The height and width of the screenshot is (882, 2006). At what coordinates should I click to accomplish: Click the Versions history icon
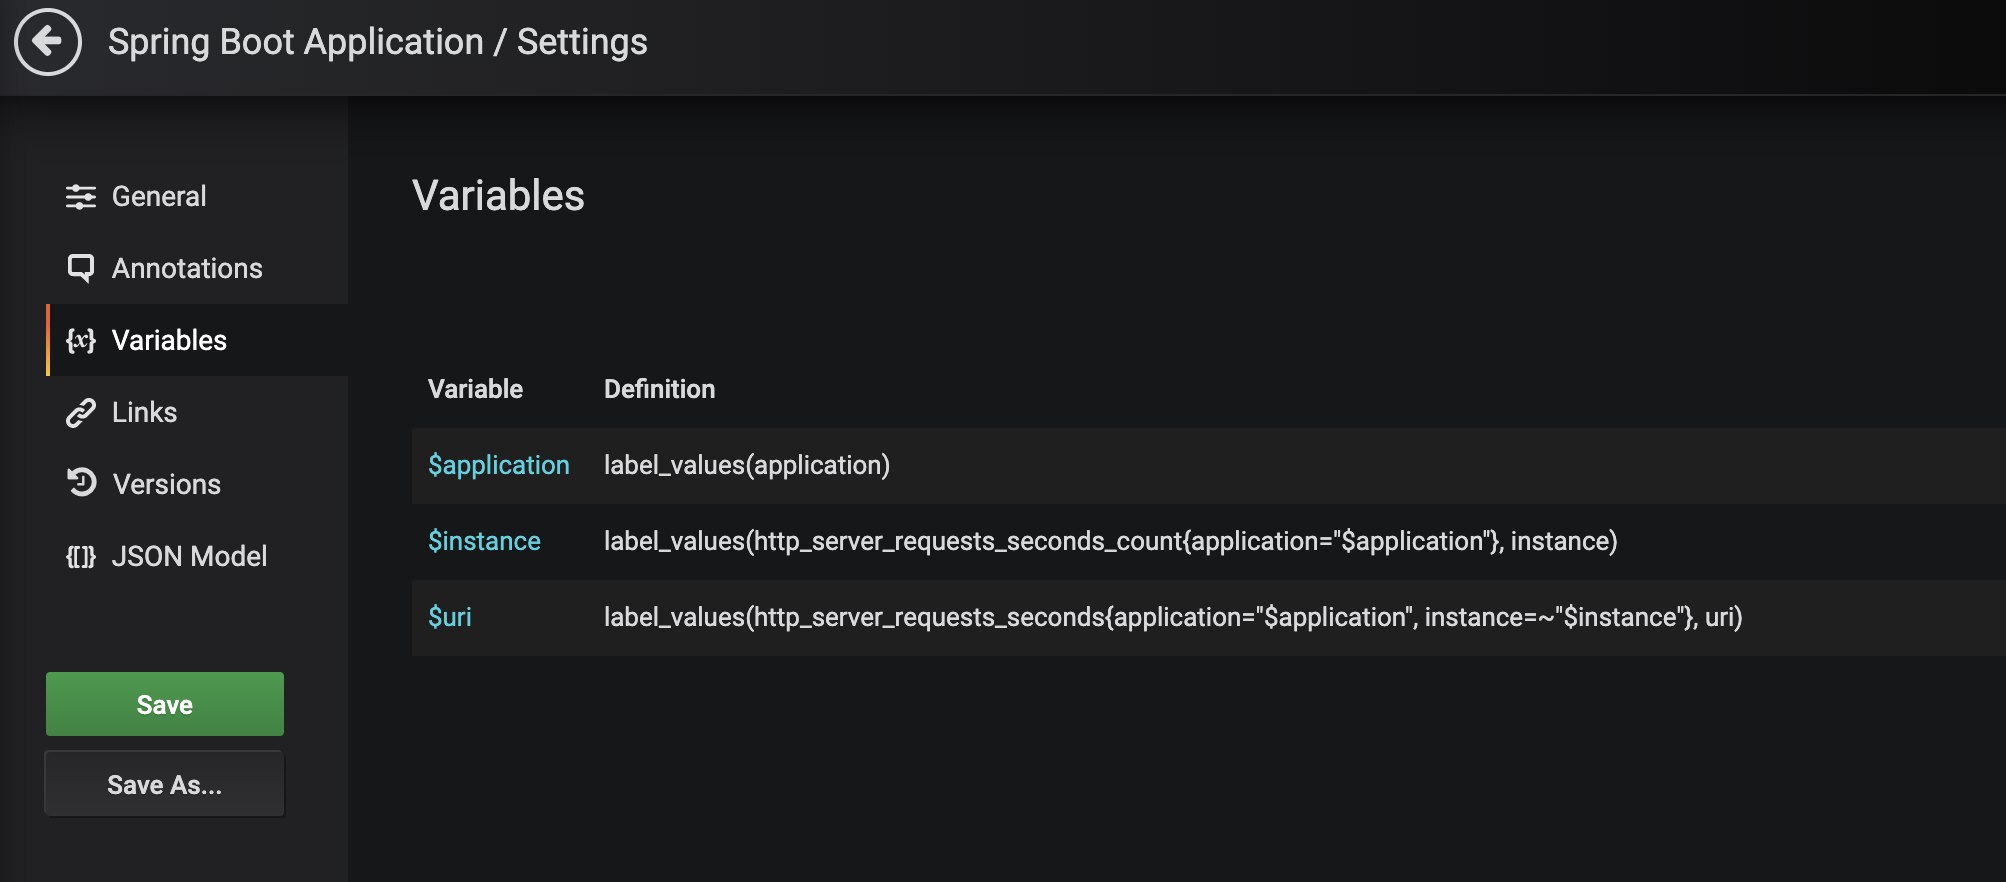81,484
